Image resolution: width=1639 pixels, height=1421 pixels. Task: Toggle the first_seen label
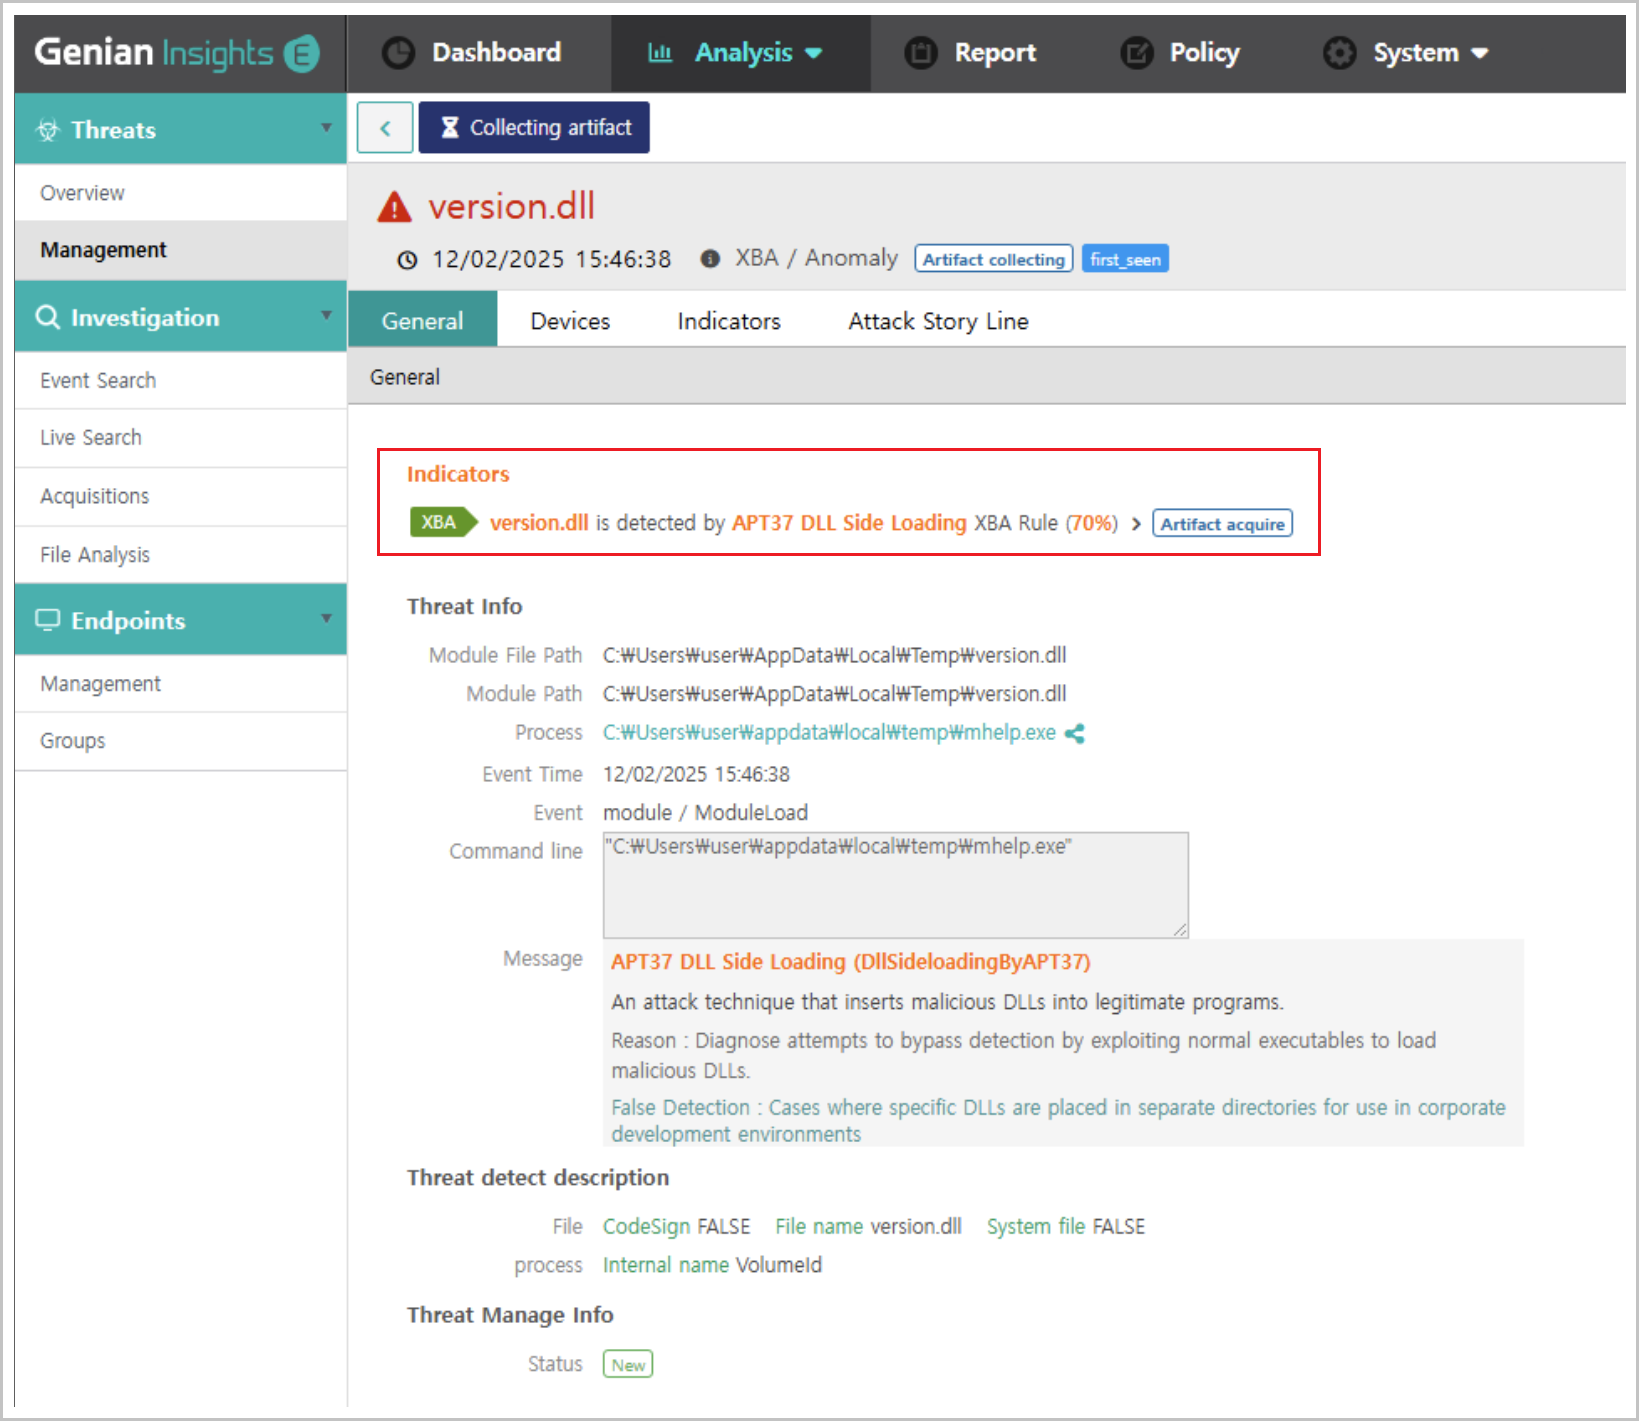(x=1124, y=258)
